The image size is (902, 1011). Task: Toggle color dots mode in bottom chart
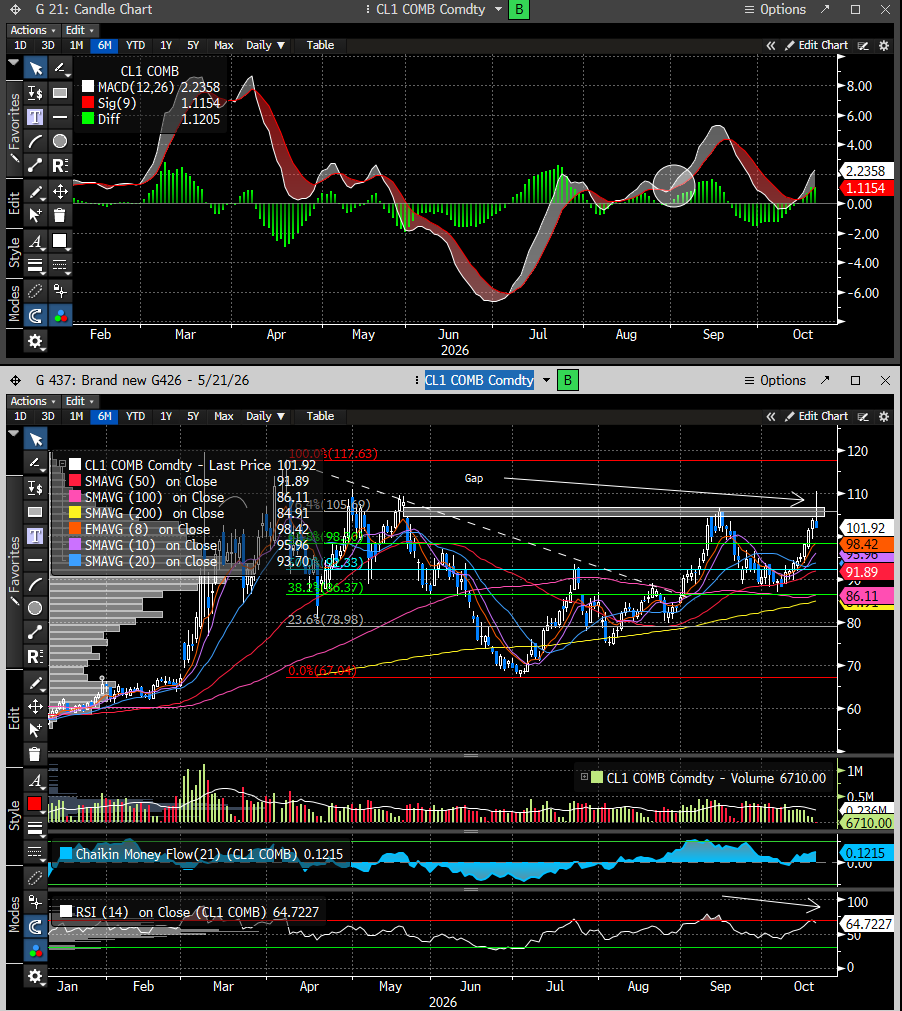point(35,951)
